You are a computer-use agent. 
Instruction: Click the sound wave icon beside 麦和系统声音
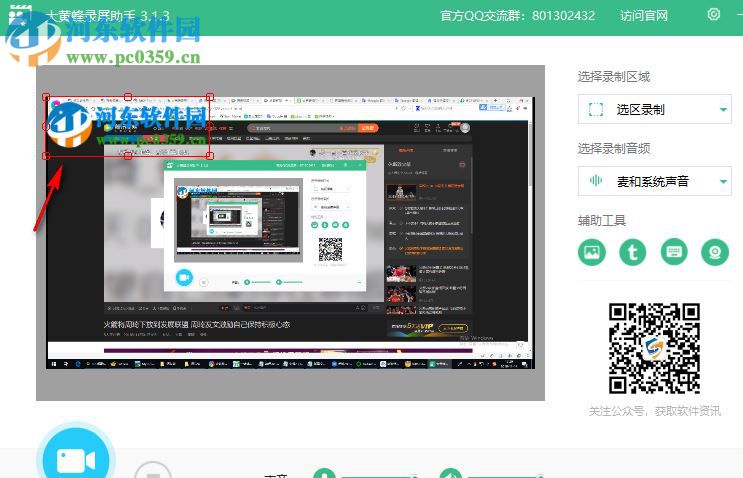[x=596, y=180]
